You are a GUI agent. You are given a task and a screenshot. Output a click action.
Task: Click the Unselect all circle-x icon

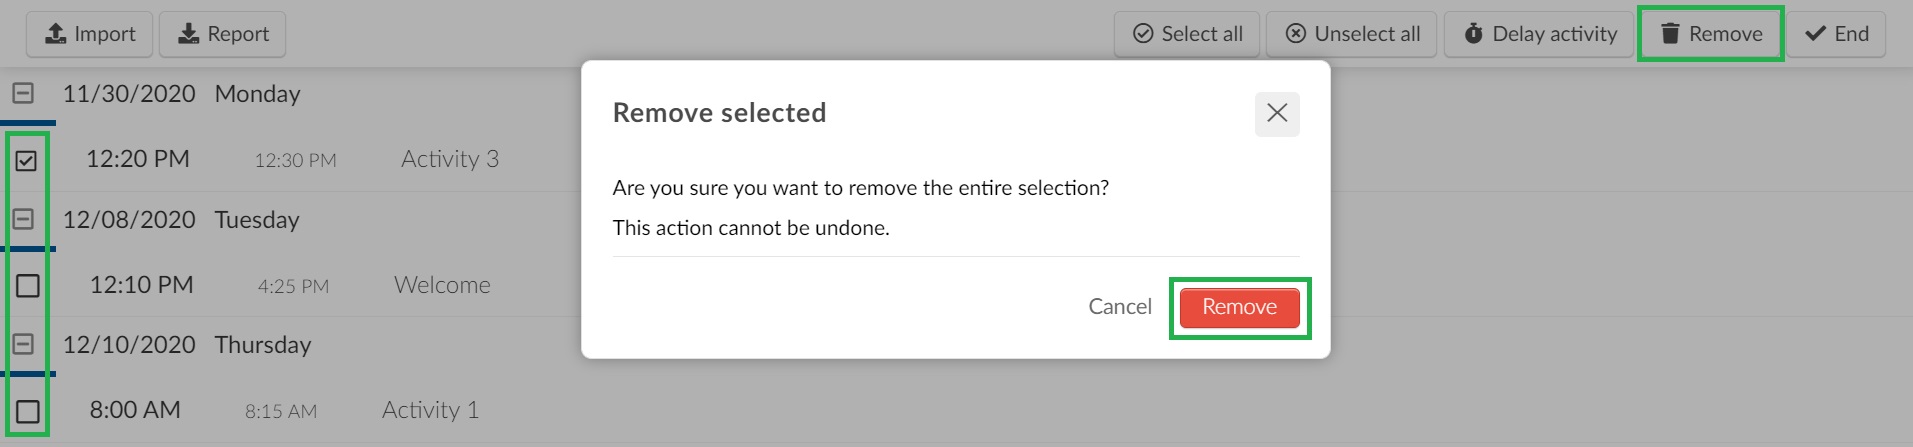(1296, 34)
